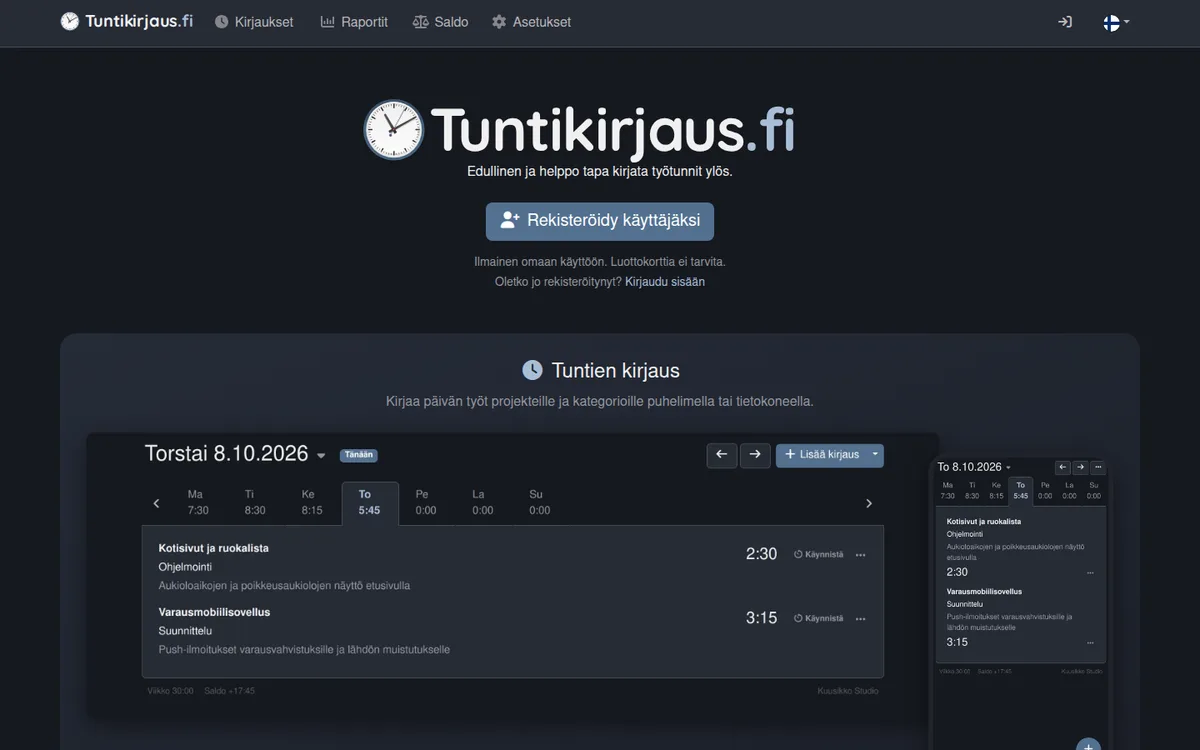This screenshot has width=1200, height=750.
Task: Select the La 0:00 tab in the phone preview
Action: 1070,490
